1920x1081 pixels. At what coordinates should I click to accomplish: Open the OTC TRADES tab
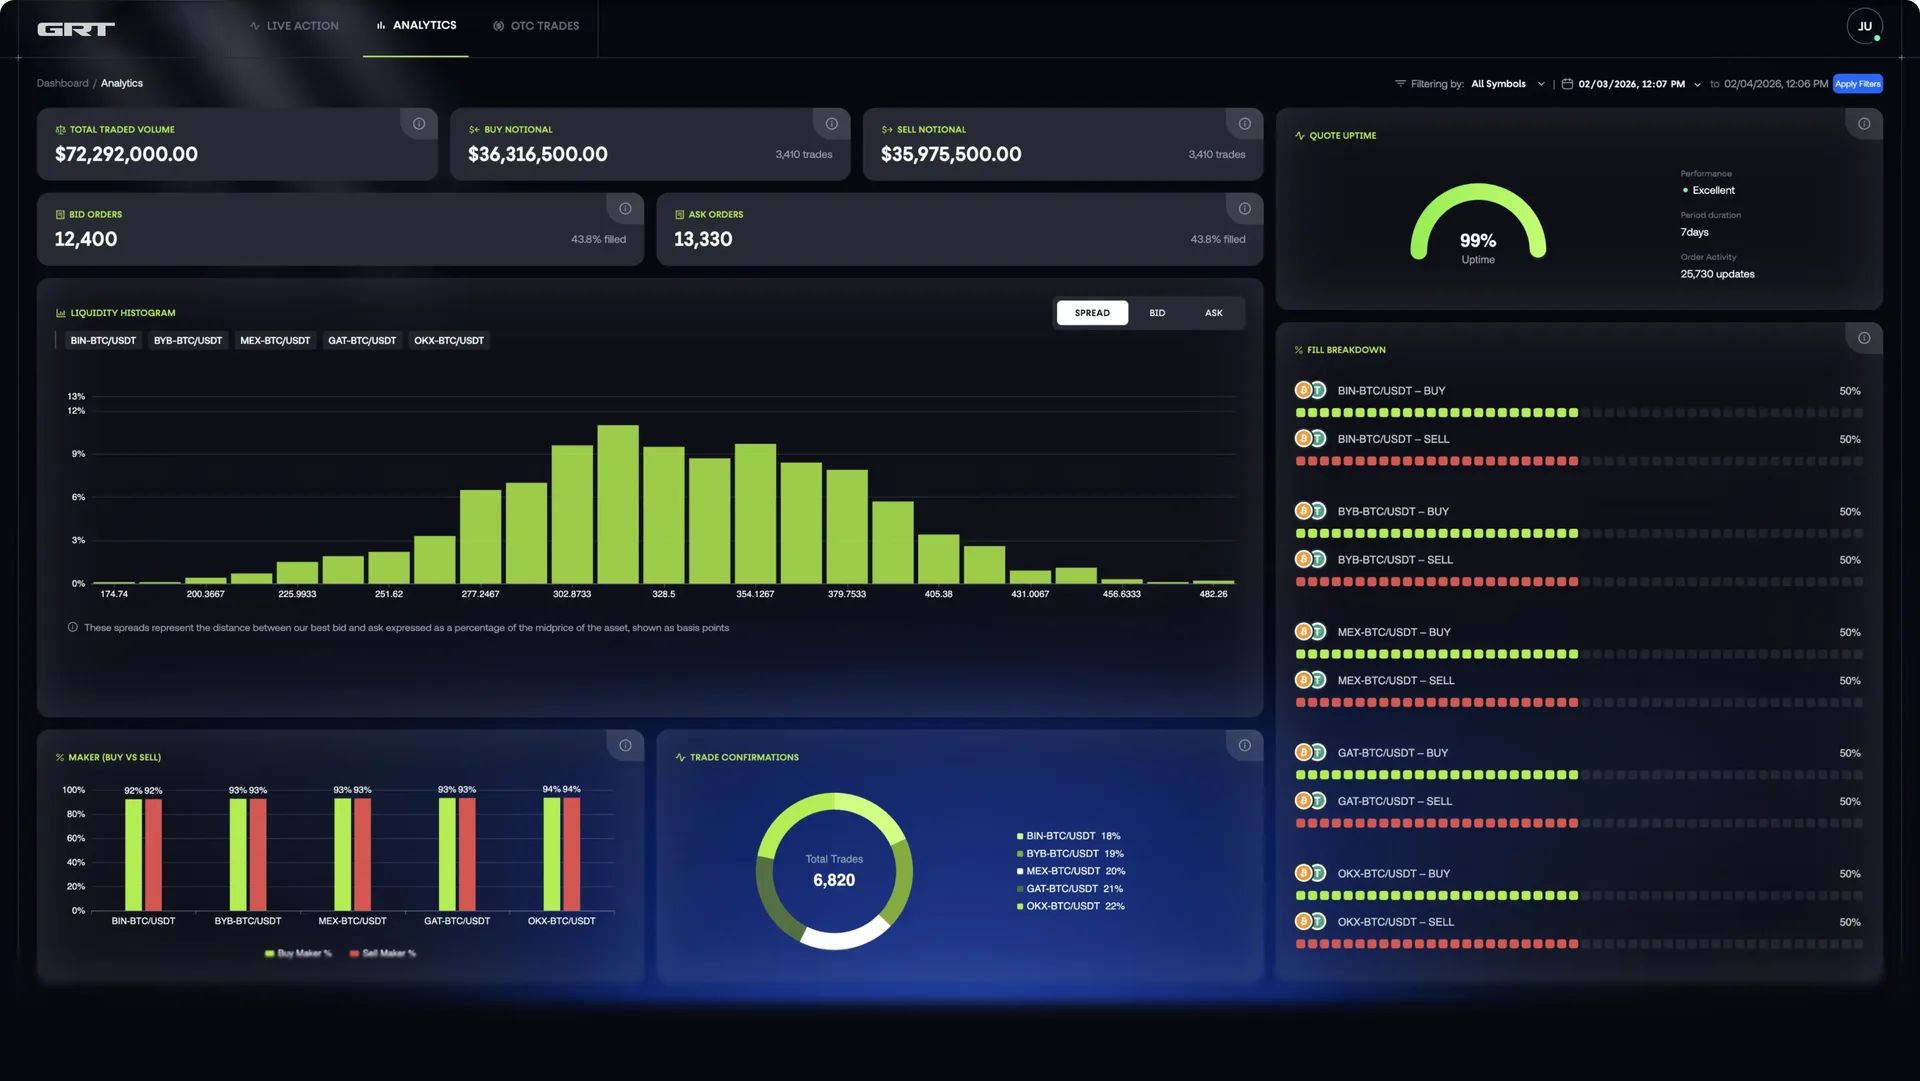tap(536, 26)
